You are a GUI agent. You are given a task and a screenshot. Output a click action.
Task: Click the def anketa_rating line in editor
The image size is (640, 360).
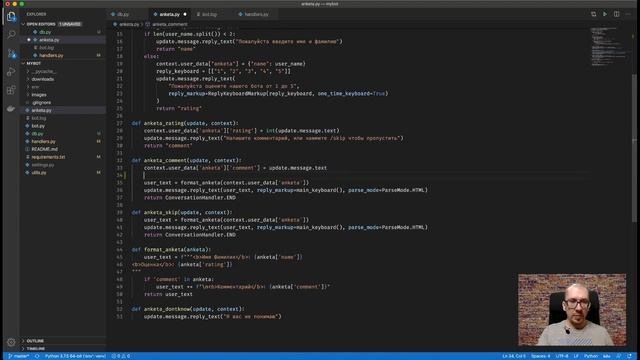(x=185, y=123)
